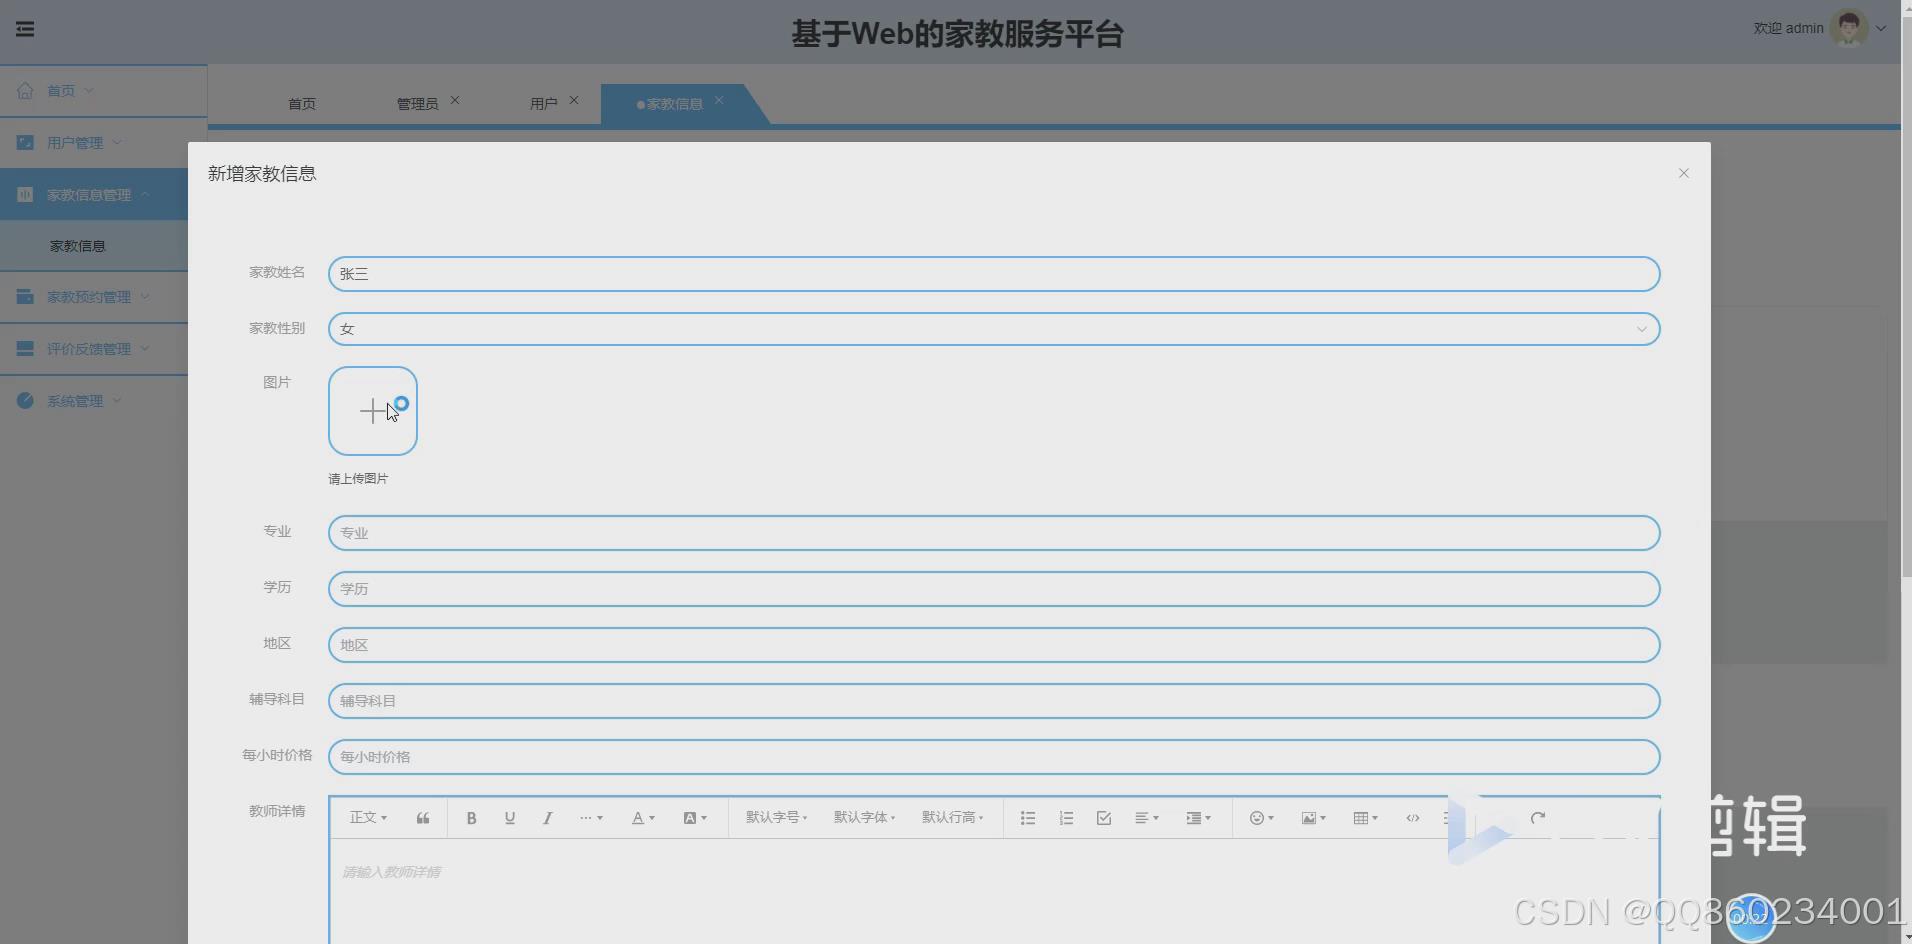This screenshot has width=1912, height=944.
Task: Open the 正文 heading style dropdown
Action: [x=368, y=818]
